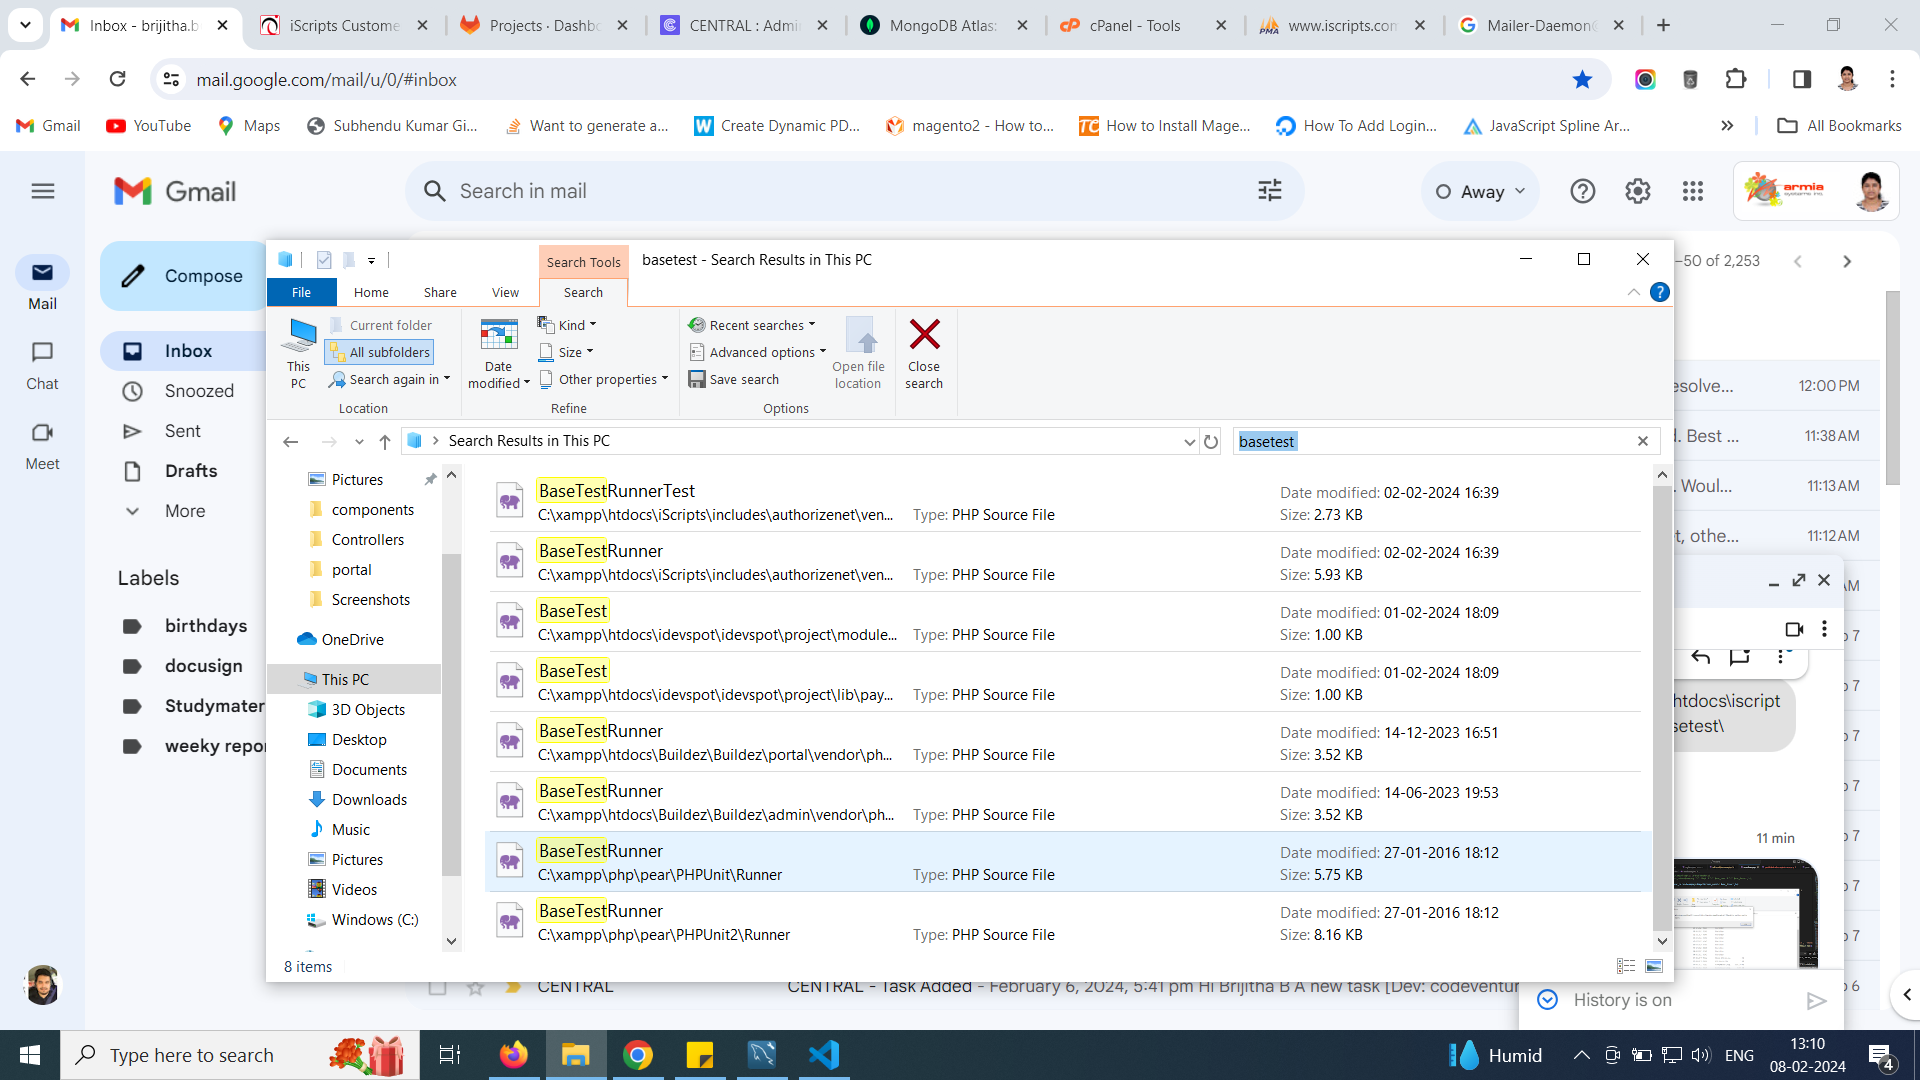Click the Save search icon

[x=697, y=379]
